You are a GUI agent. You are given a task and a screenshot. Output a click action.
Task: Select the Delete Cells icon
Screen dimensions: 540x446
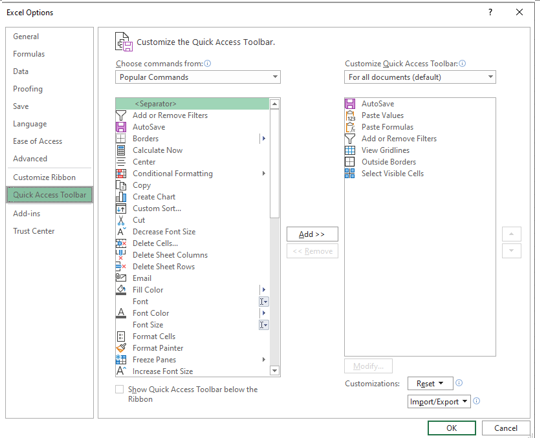point(121,243)
